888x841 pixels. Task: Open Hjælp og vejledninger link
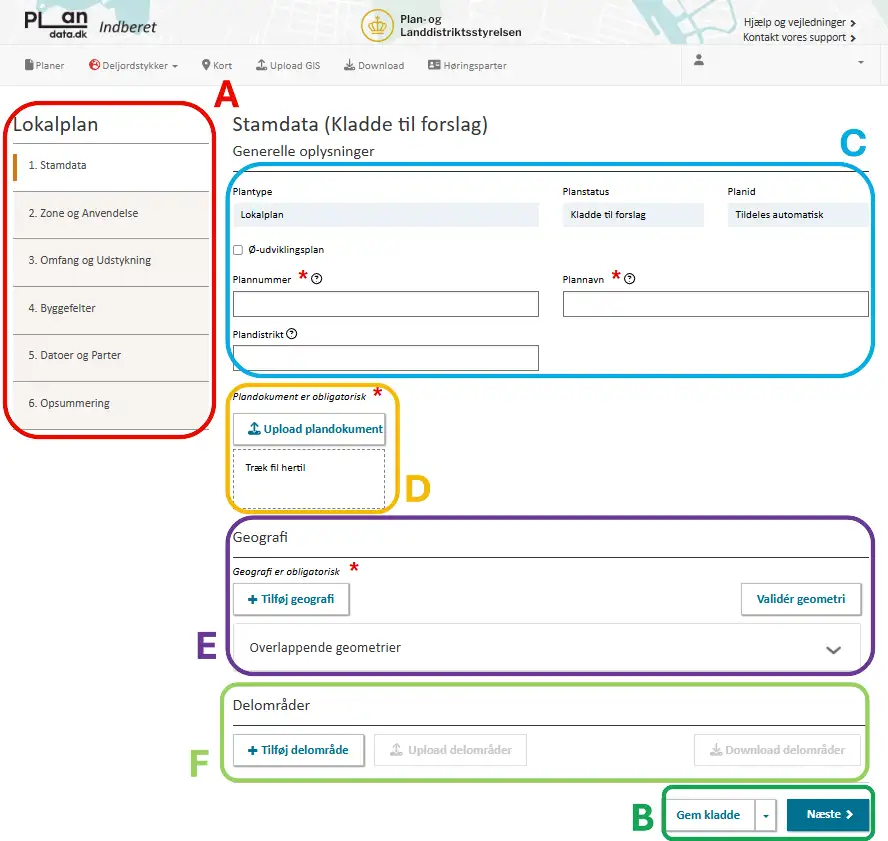(799, 22)
